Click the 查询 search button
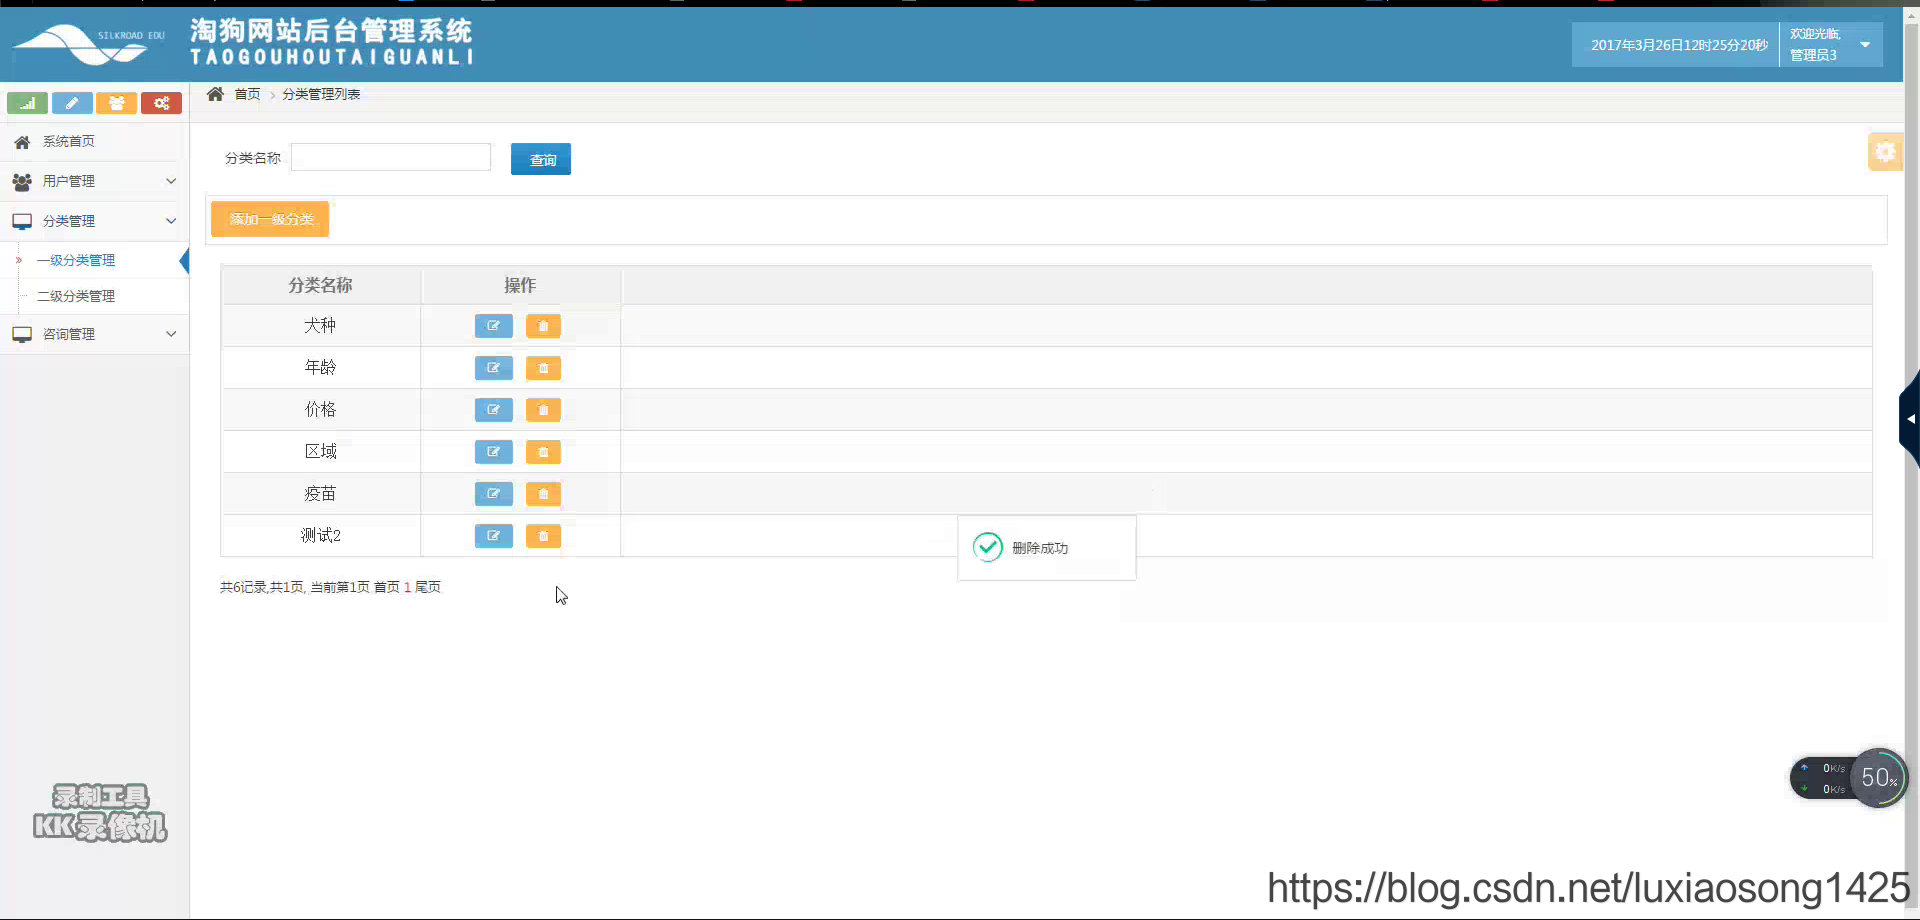Screen dimensions: 1920x920 click(x=541, y=159)
